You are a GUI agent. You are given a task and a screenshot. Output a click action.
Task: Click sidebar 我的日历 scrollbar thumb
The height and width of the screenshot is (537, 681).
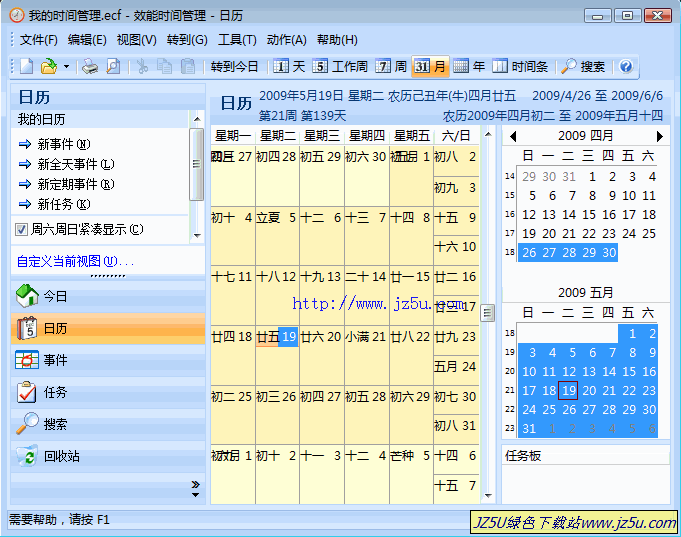pyautogui.click(x=197, y=164)
